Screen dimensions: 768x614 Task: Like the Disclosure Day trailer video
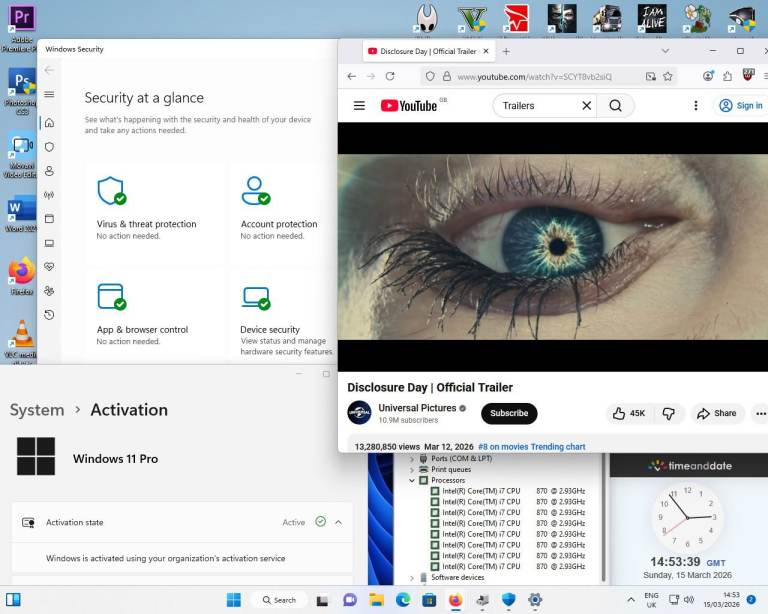coord(629,413)
